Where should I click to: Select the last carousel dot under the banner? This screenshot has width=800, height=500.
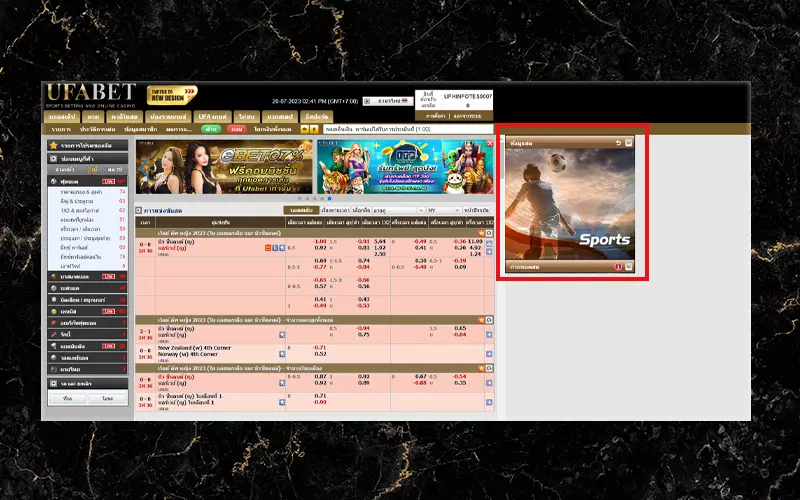pyautogui.click(x=330, y=199)
